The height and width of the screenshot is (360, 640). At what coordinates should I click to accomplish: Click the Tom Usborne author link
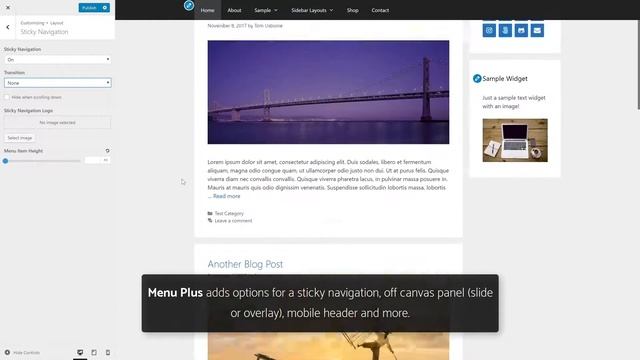pyautogui.click(x=268, y=26)
